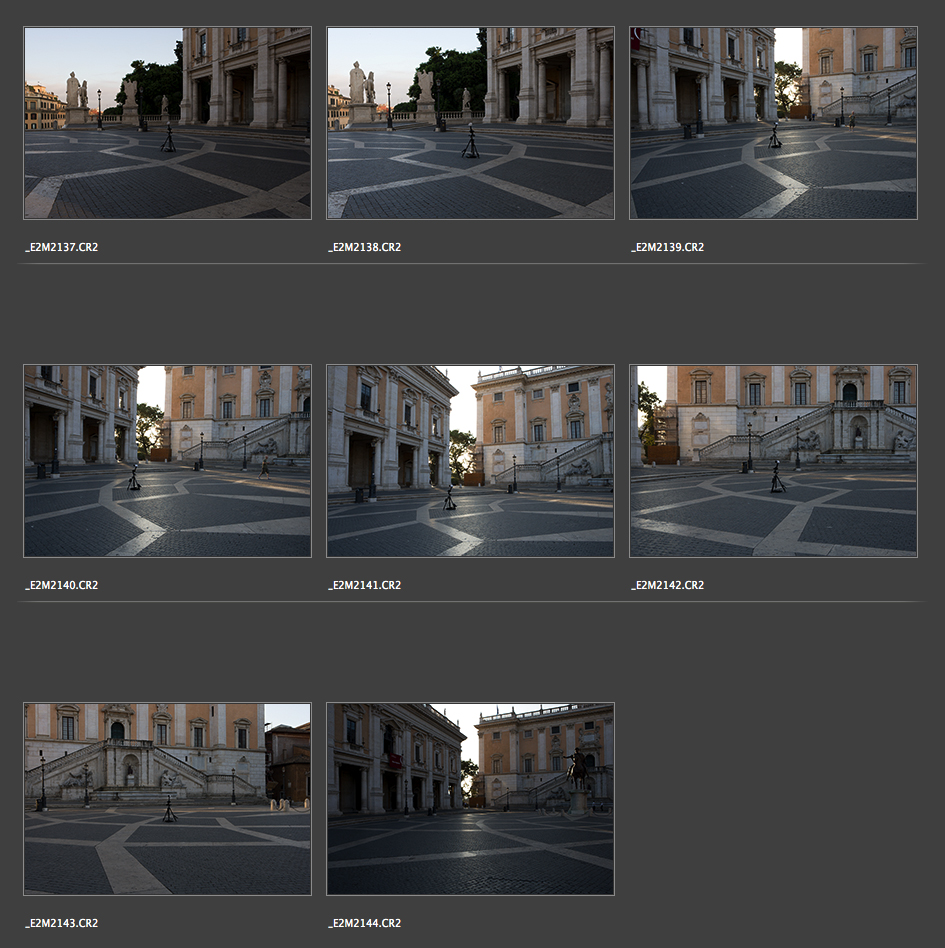Viewport: 945px width, 948px height.
Task: Select the filename label _E2M2141.CR2
Action: [365, 585]
